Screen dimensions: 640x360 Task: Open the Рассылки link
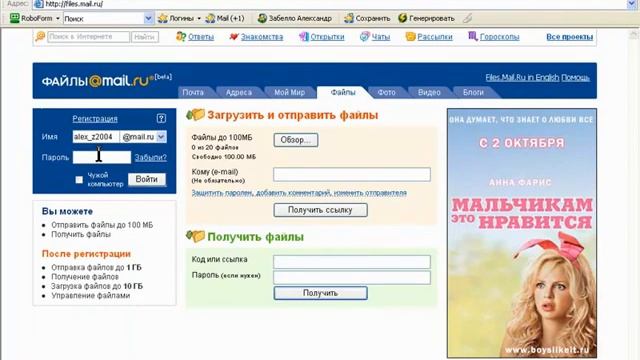[435, 37]
